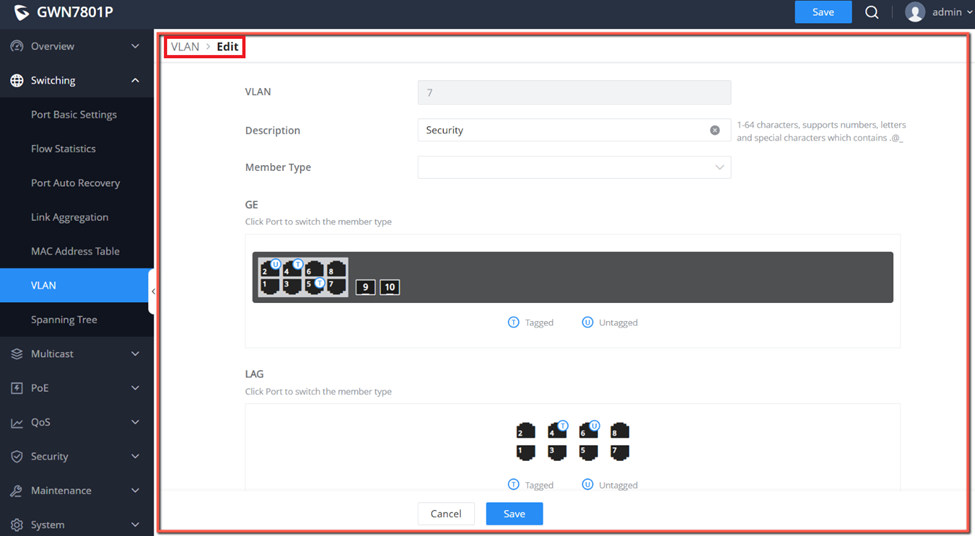Screen dimensions: 975x536
Task: Click the search magnifier icon in header
Action: [x=872, y=12]
